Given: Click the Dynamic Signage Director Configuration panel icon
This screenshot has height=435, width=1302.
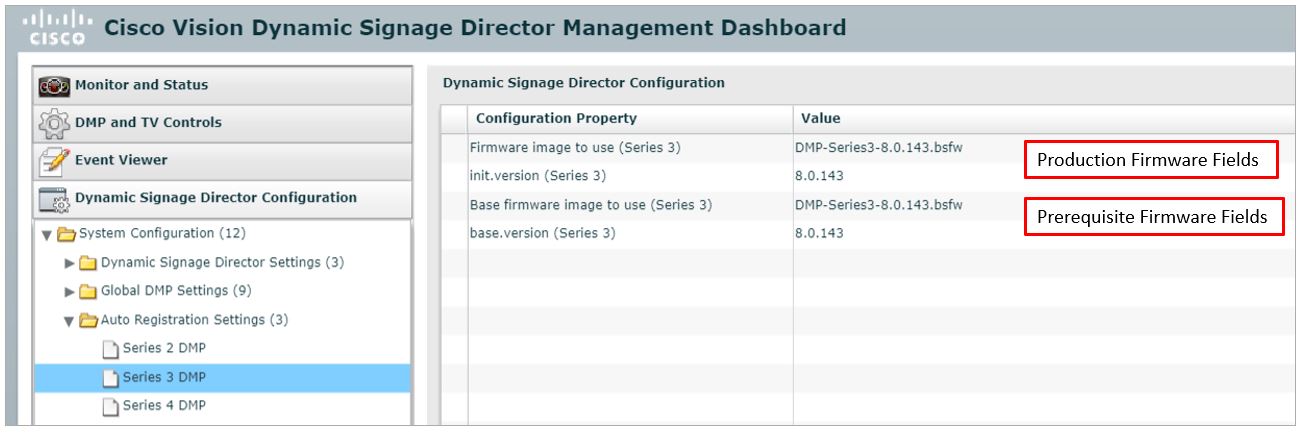Looking at the screenshot, I should point(51,199).
